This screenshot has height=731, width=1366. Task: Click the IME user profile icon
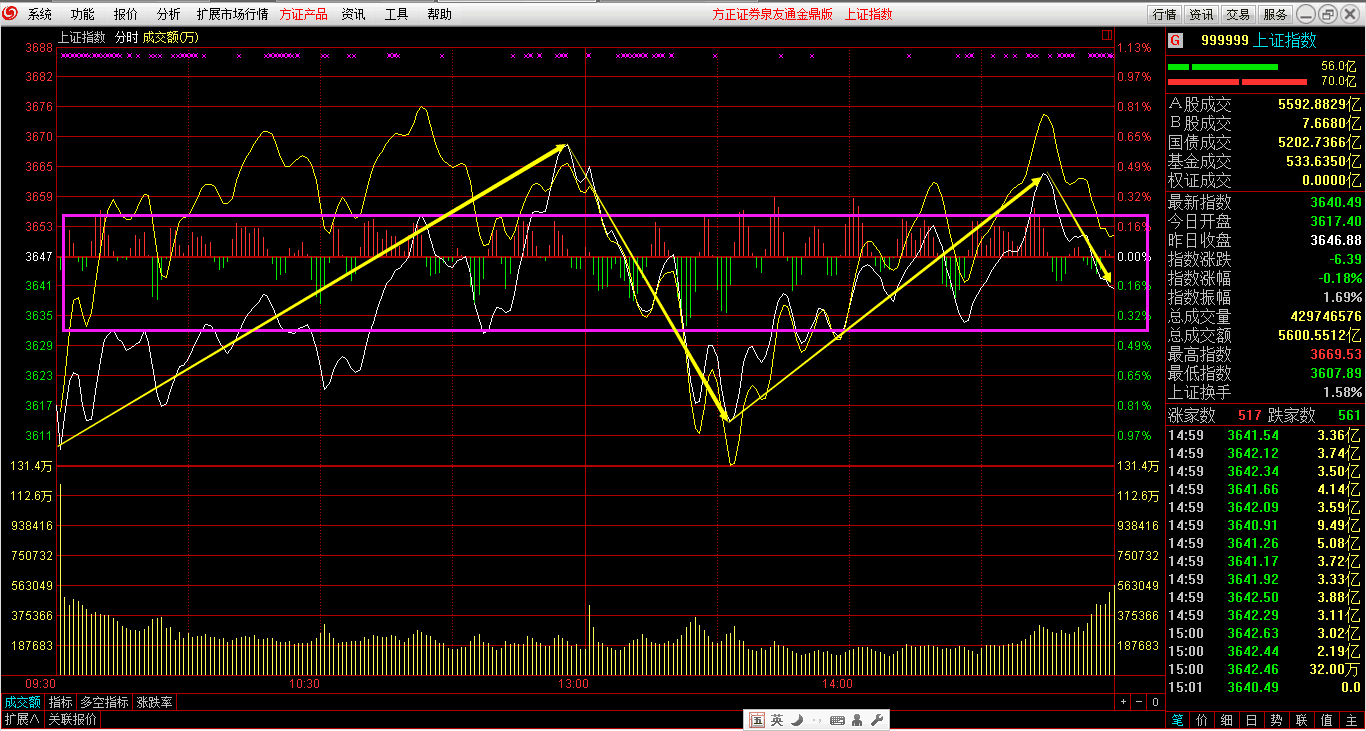pos(857,720)
